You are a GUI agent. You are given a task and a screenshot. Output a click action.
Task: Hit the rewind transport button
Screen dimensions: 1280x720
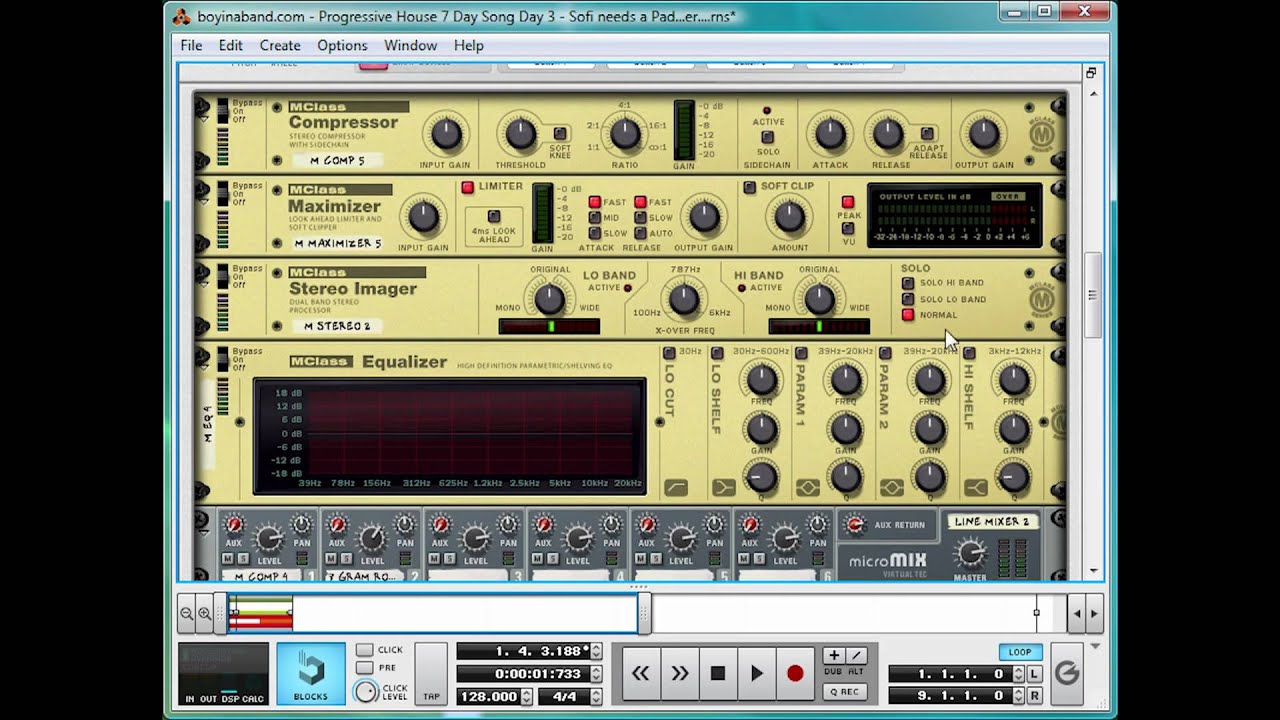(641, 674)
